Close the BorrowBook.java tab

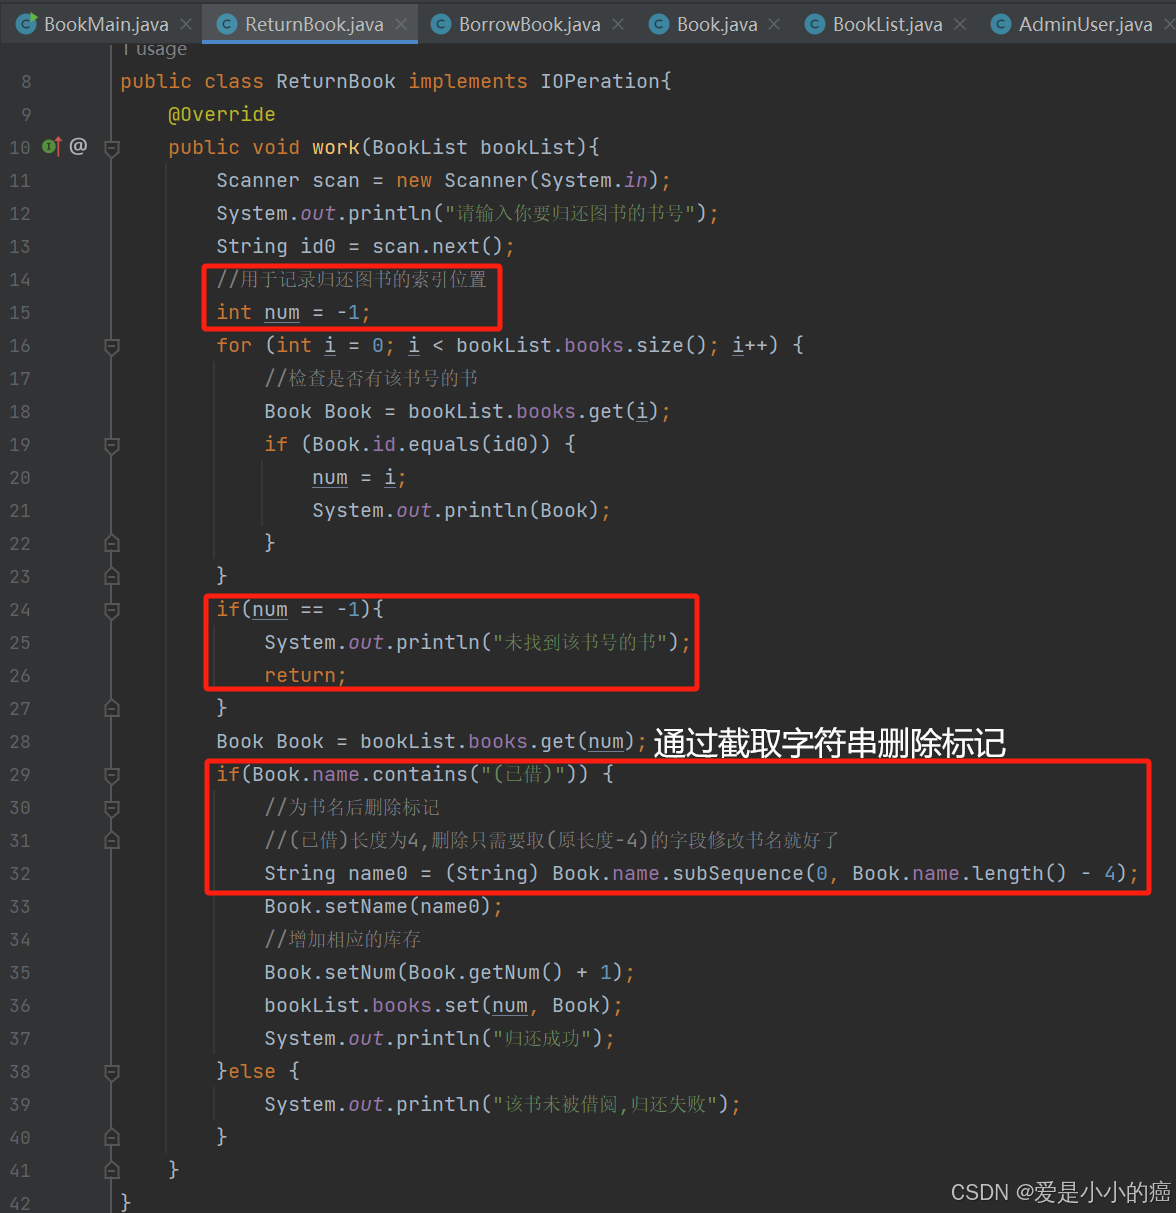pyautogui.click(x=618, y=24)
